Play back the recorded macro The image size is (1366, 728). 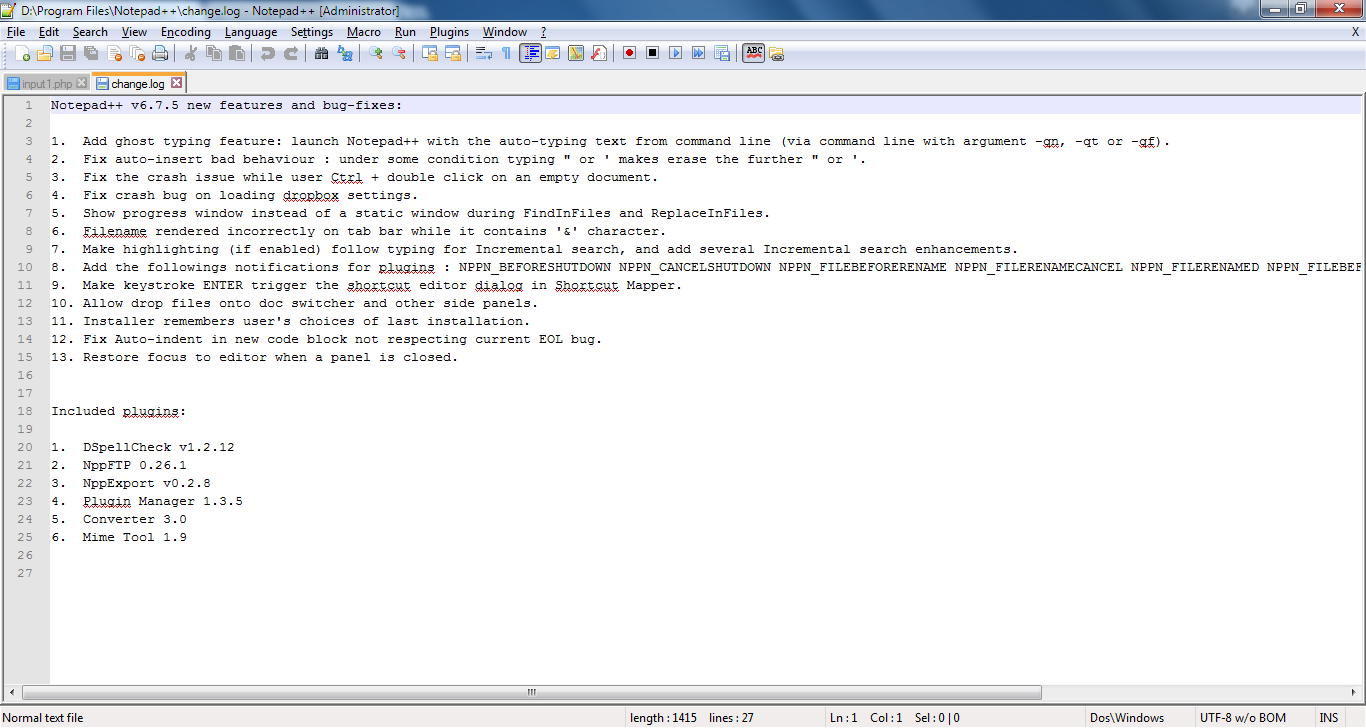pyautogui.click(x=676, y=53)
